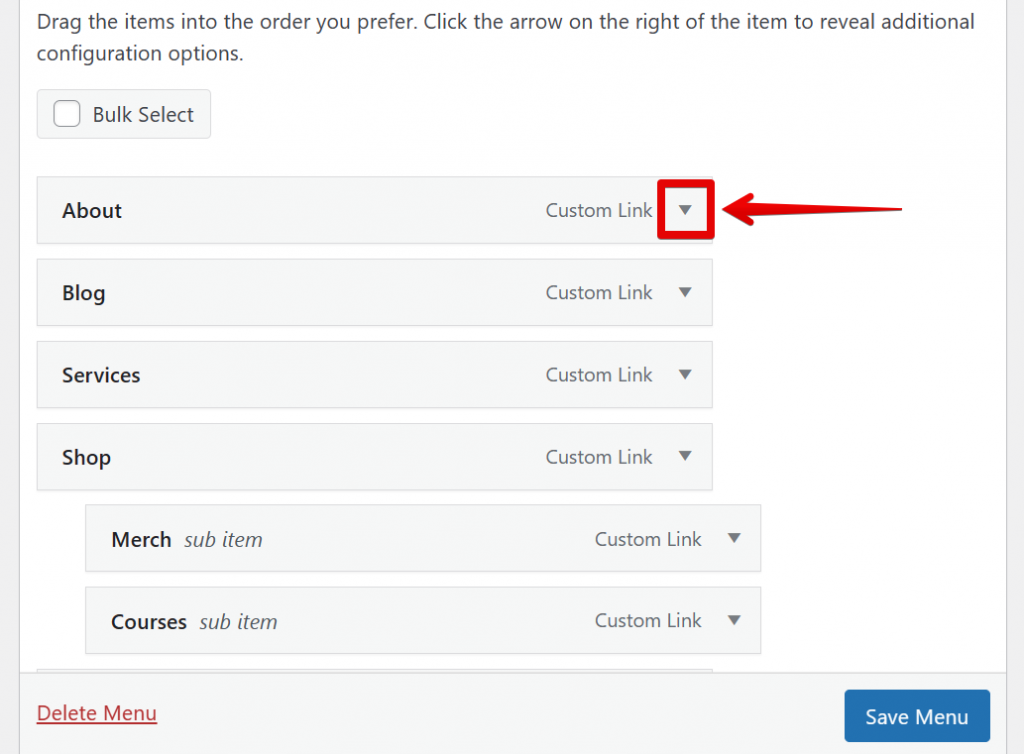1024x754 pixels.
Task: Click Custom Link text on the About item
Action: 598,210
